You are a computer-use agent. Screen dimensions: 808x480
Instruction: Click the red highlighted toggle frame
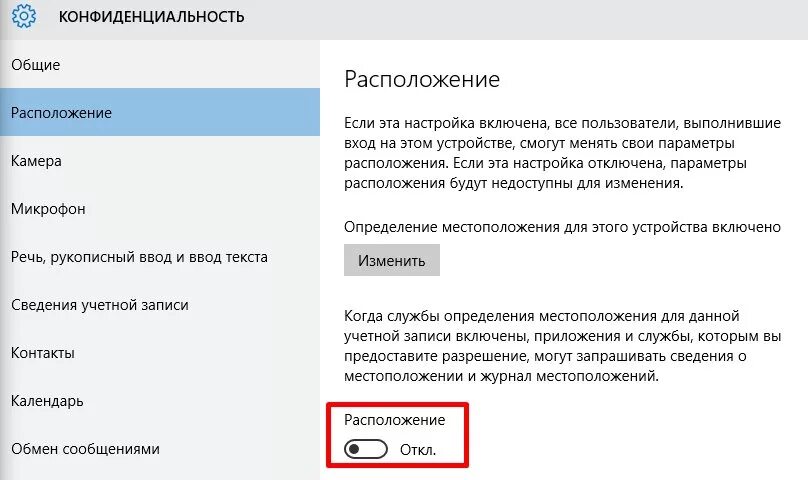(x=397, y=435)
